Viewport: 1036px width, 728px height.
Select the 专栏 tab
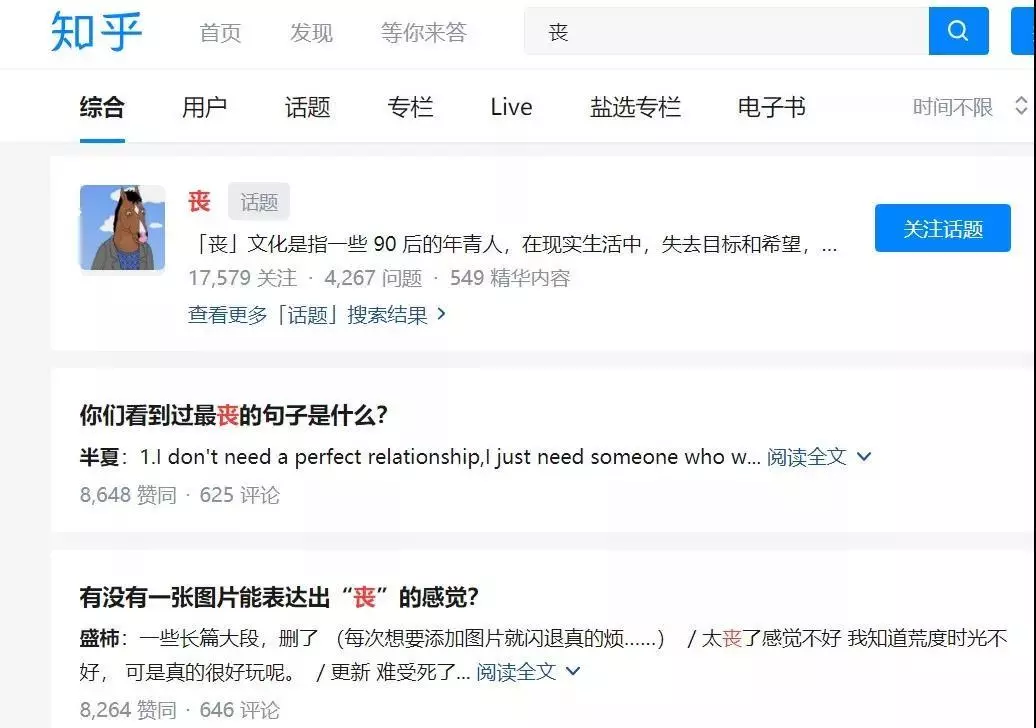point(410,106)
